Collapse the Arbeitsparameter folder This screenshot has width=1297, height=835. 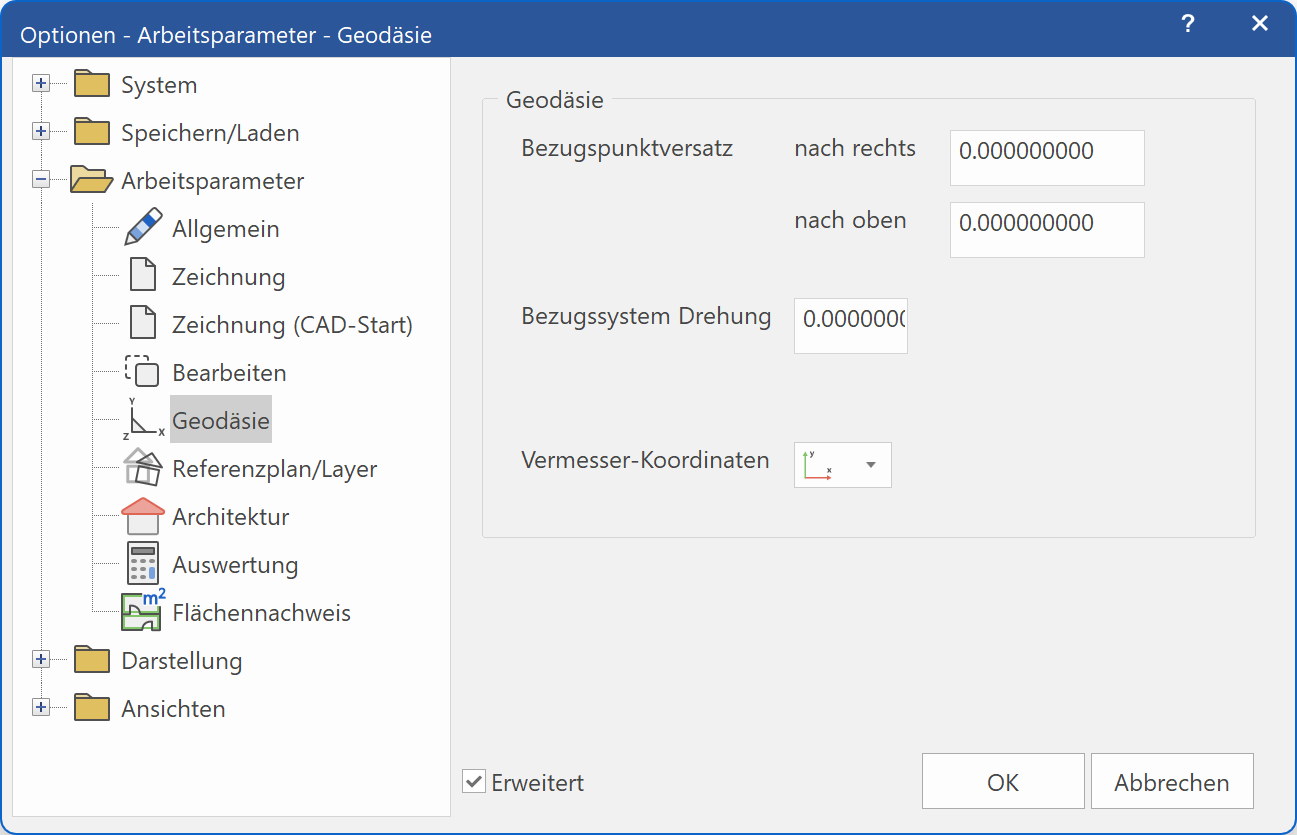pos(41,179)
